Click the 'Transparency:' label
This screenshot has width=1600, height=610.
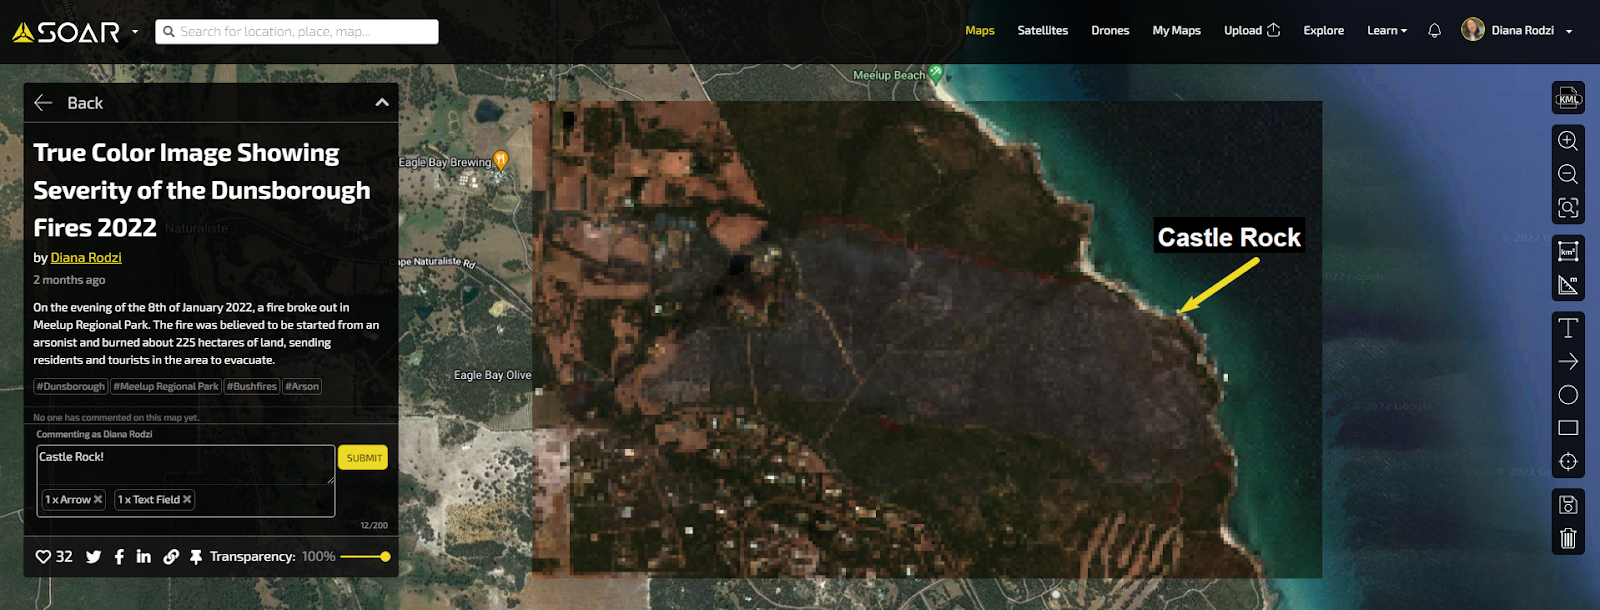[252, 557]
